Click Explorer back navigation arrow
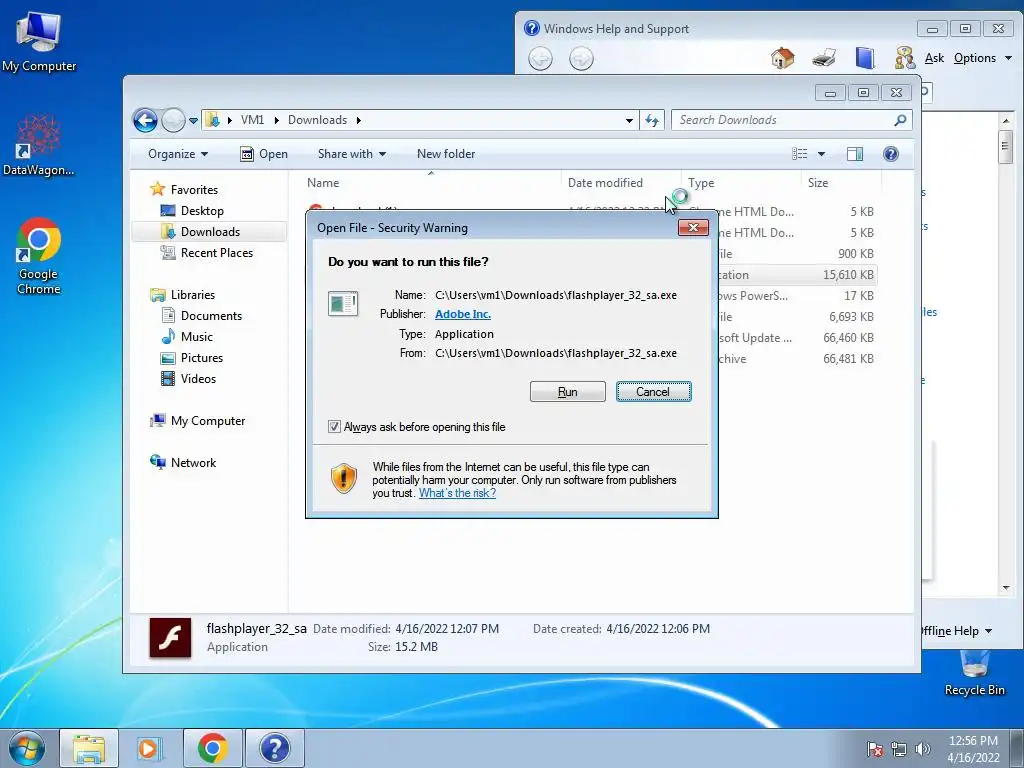The width and height of the screenshot is (1024, 768). pos(145,120)
